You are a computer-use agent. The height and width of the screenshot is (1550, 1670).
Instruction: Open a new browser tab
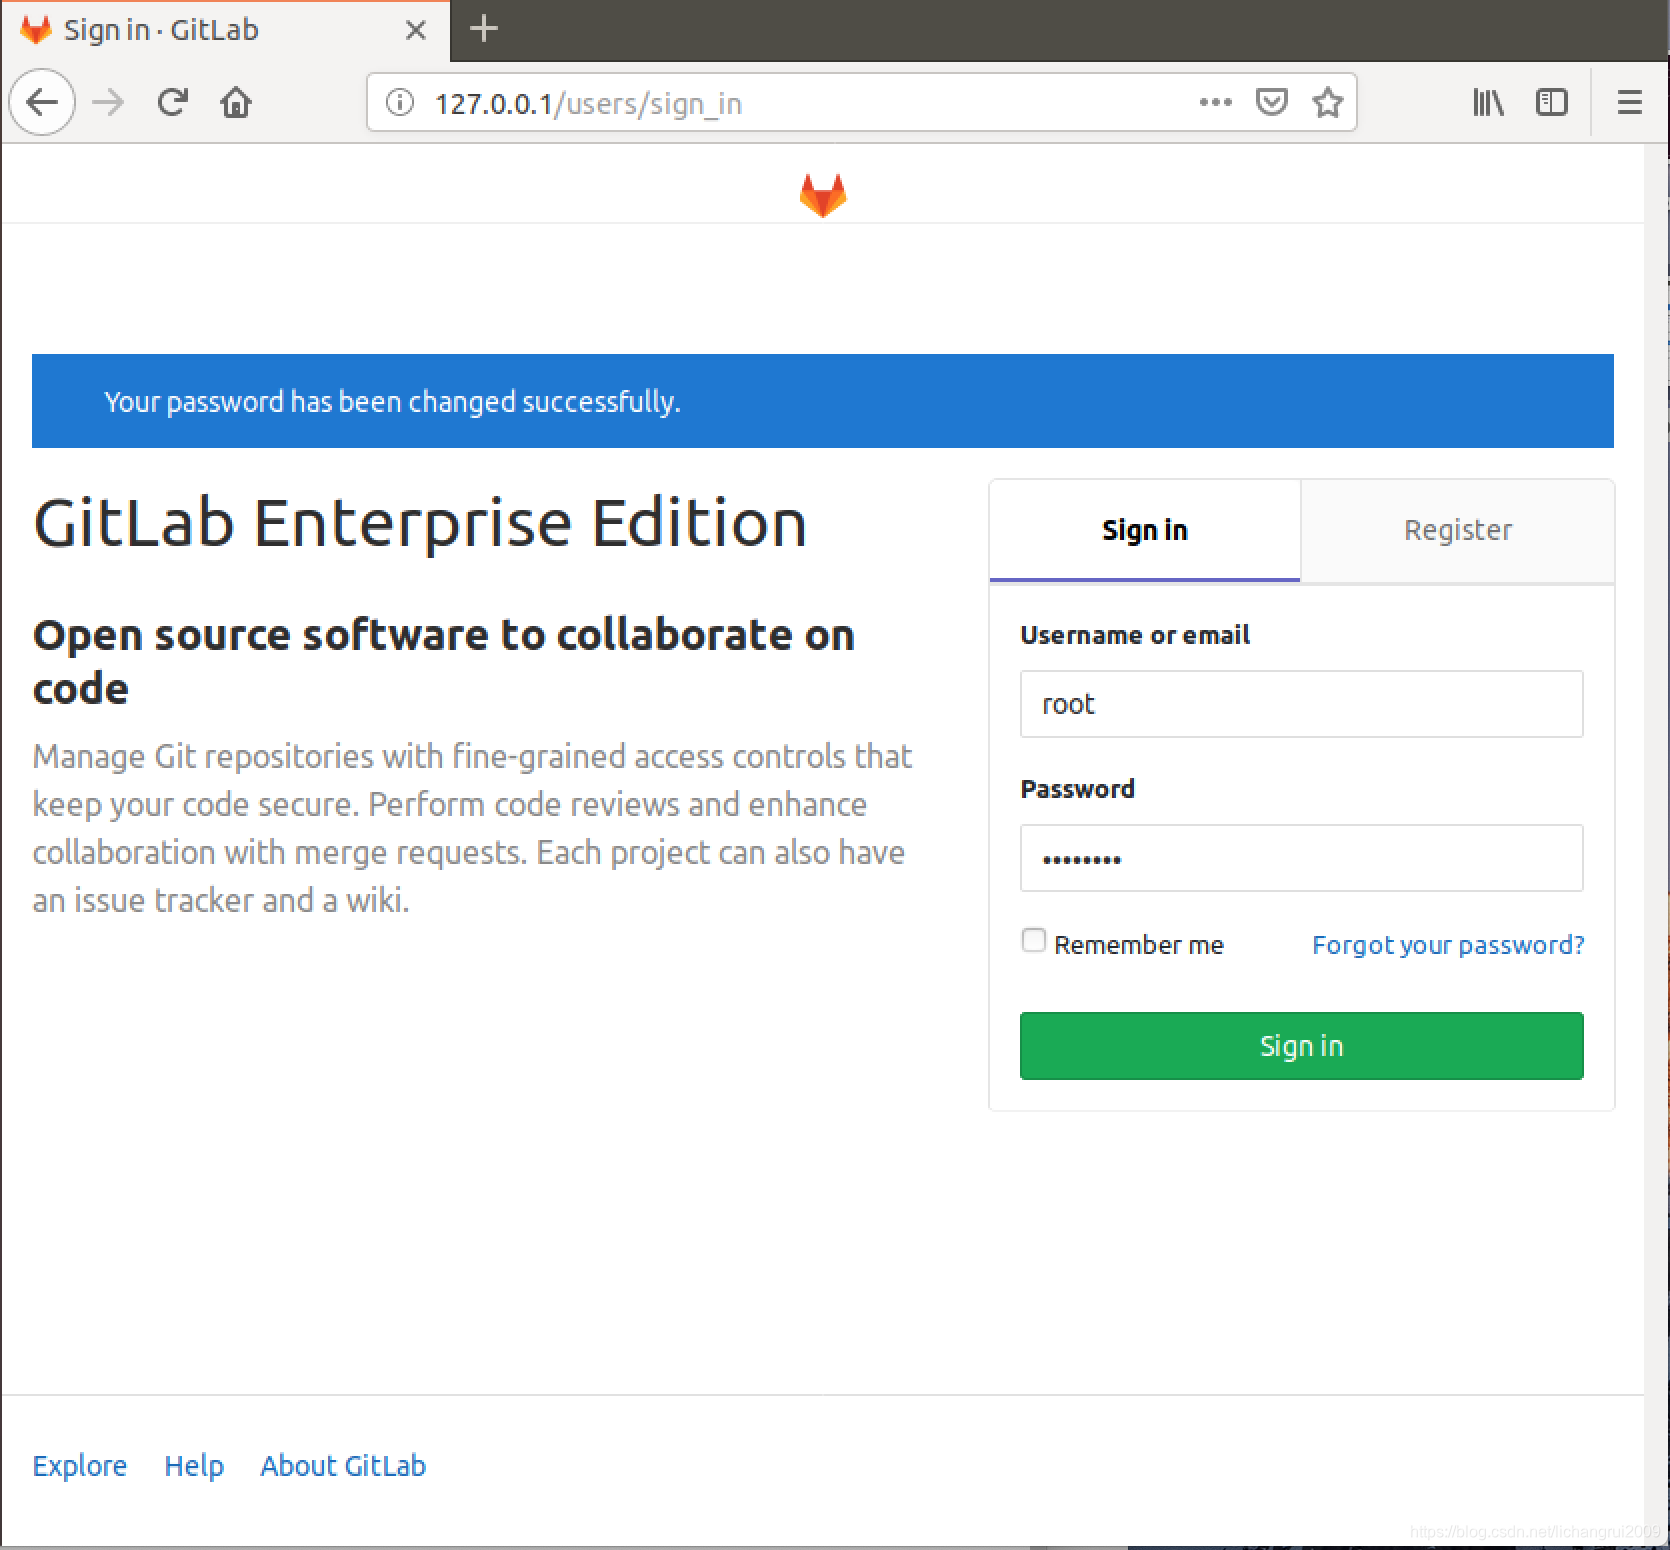click(x=483, y=29)
